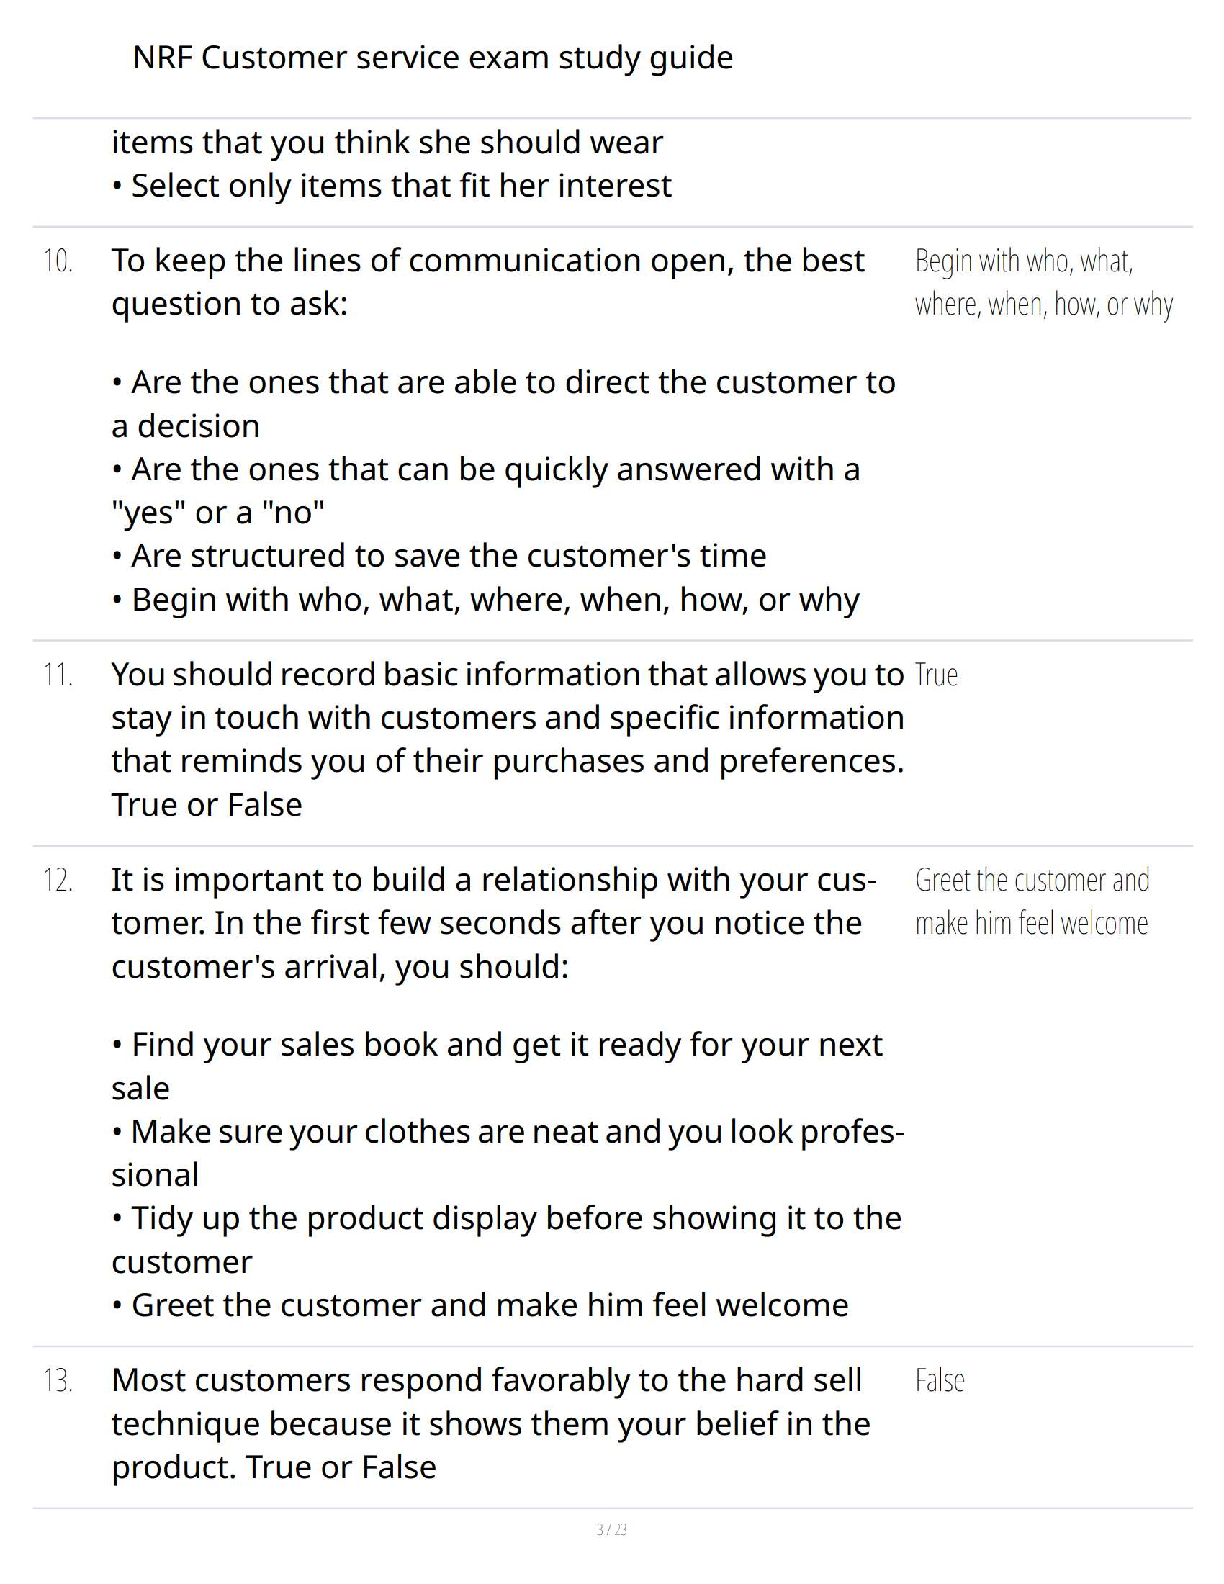Click question number 11
This screenshot has height=1584, width=1224.
tap(58, 676)
